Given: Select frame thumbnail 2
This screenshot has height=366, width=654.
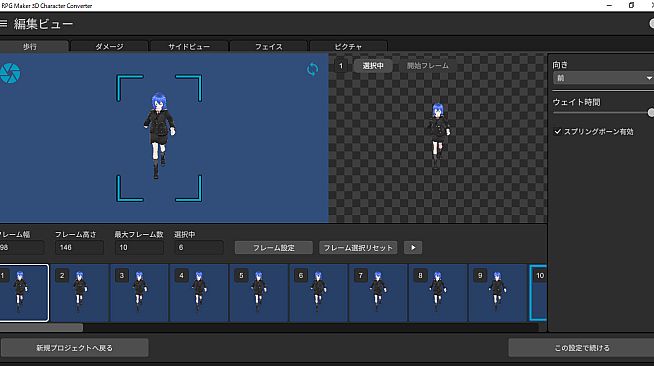Looking at the screenshot, I should [x=80, y=293].
